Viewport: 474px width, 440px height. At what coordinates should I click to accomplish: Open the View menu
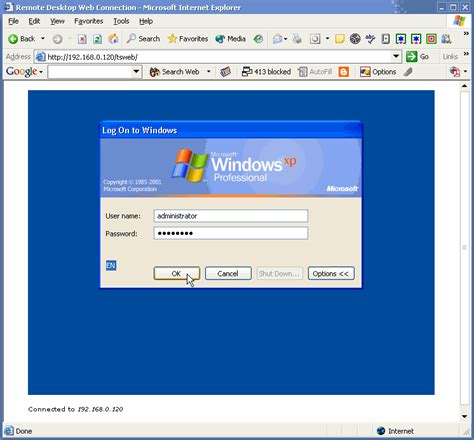point(57,21)
